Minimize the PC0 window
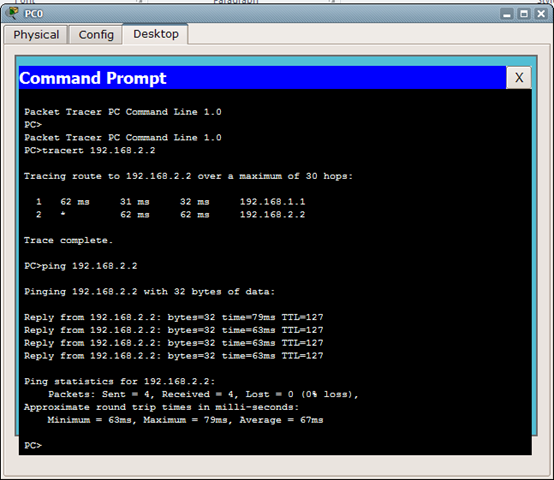 point(507,14)
